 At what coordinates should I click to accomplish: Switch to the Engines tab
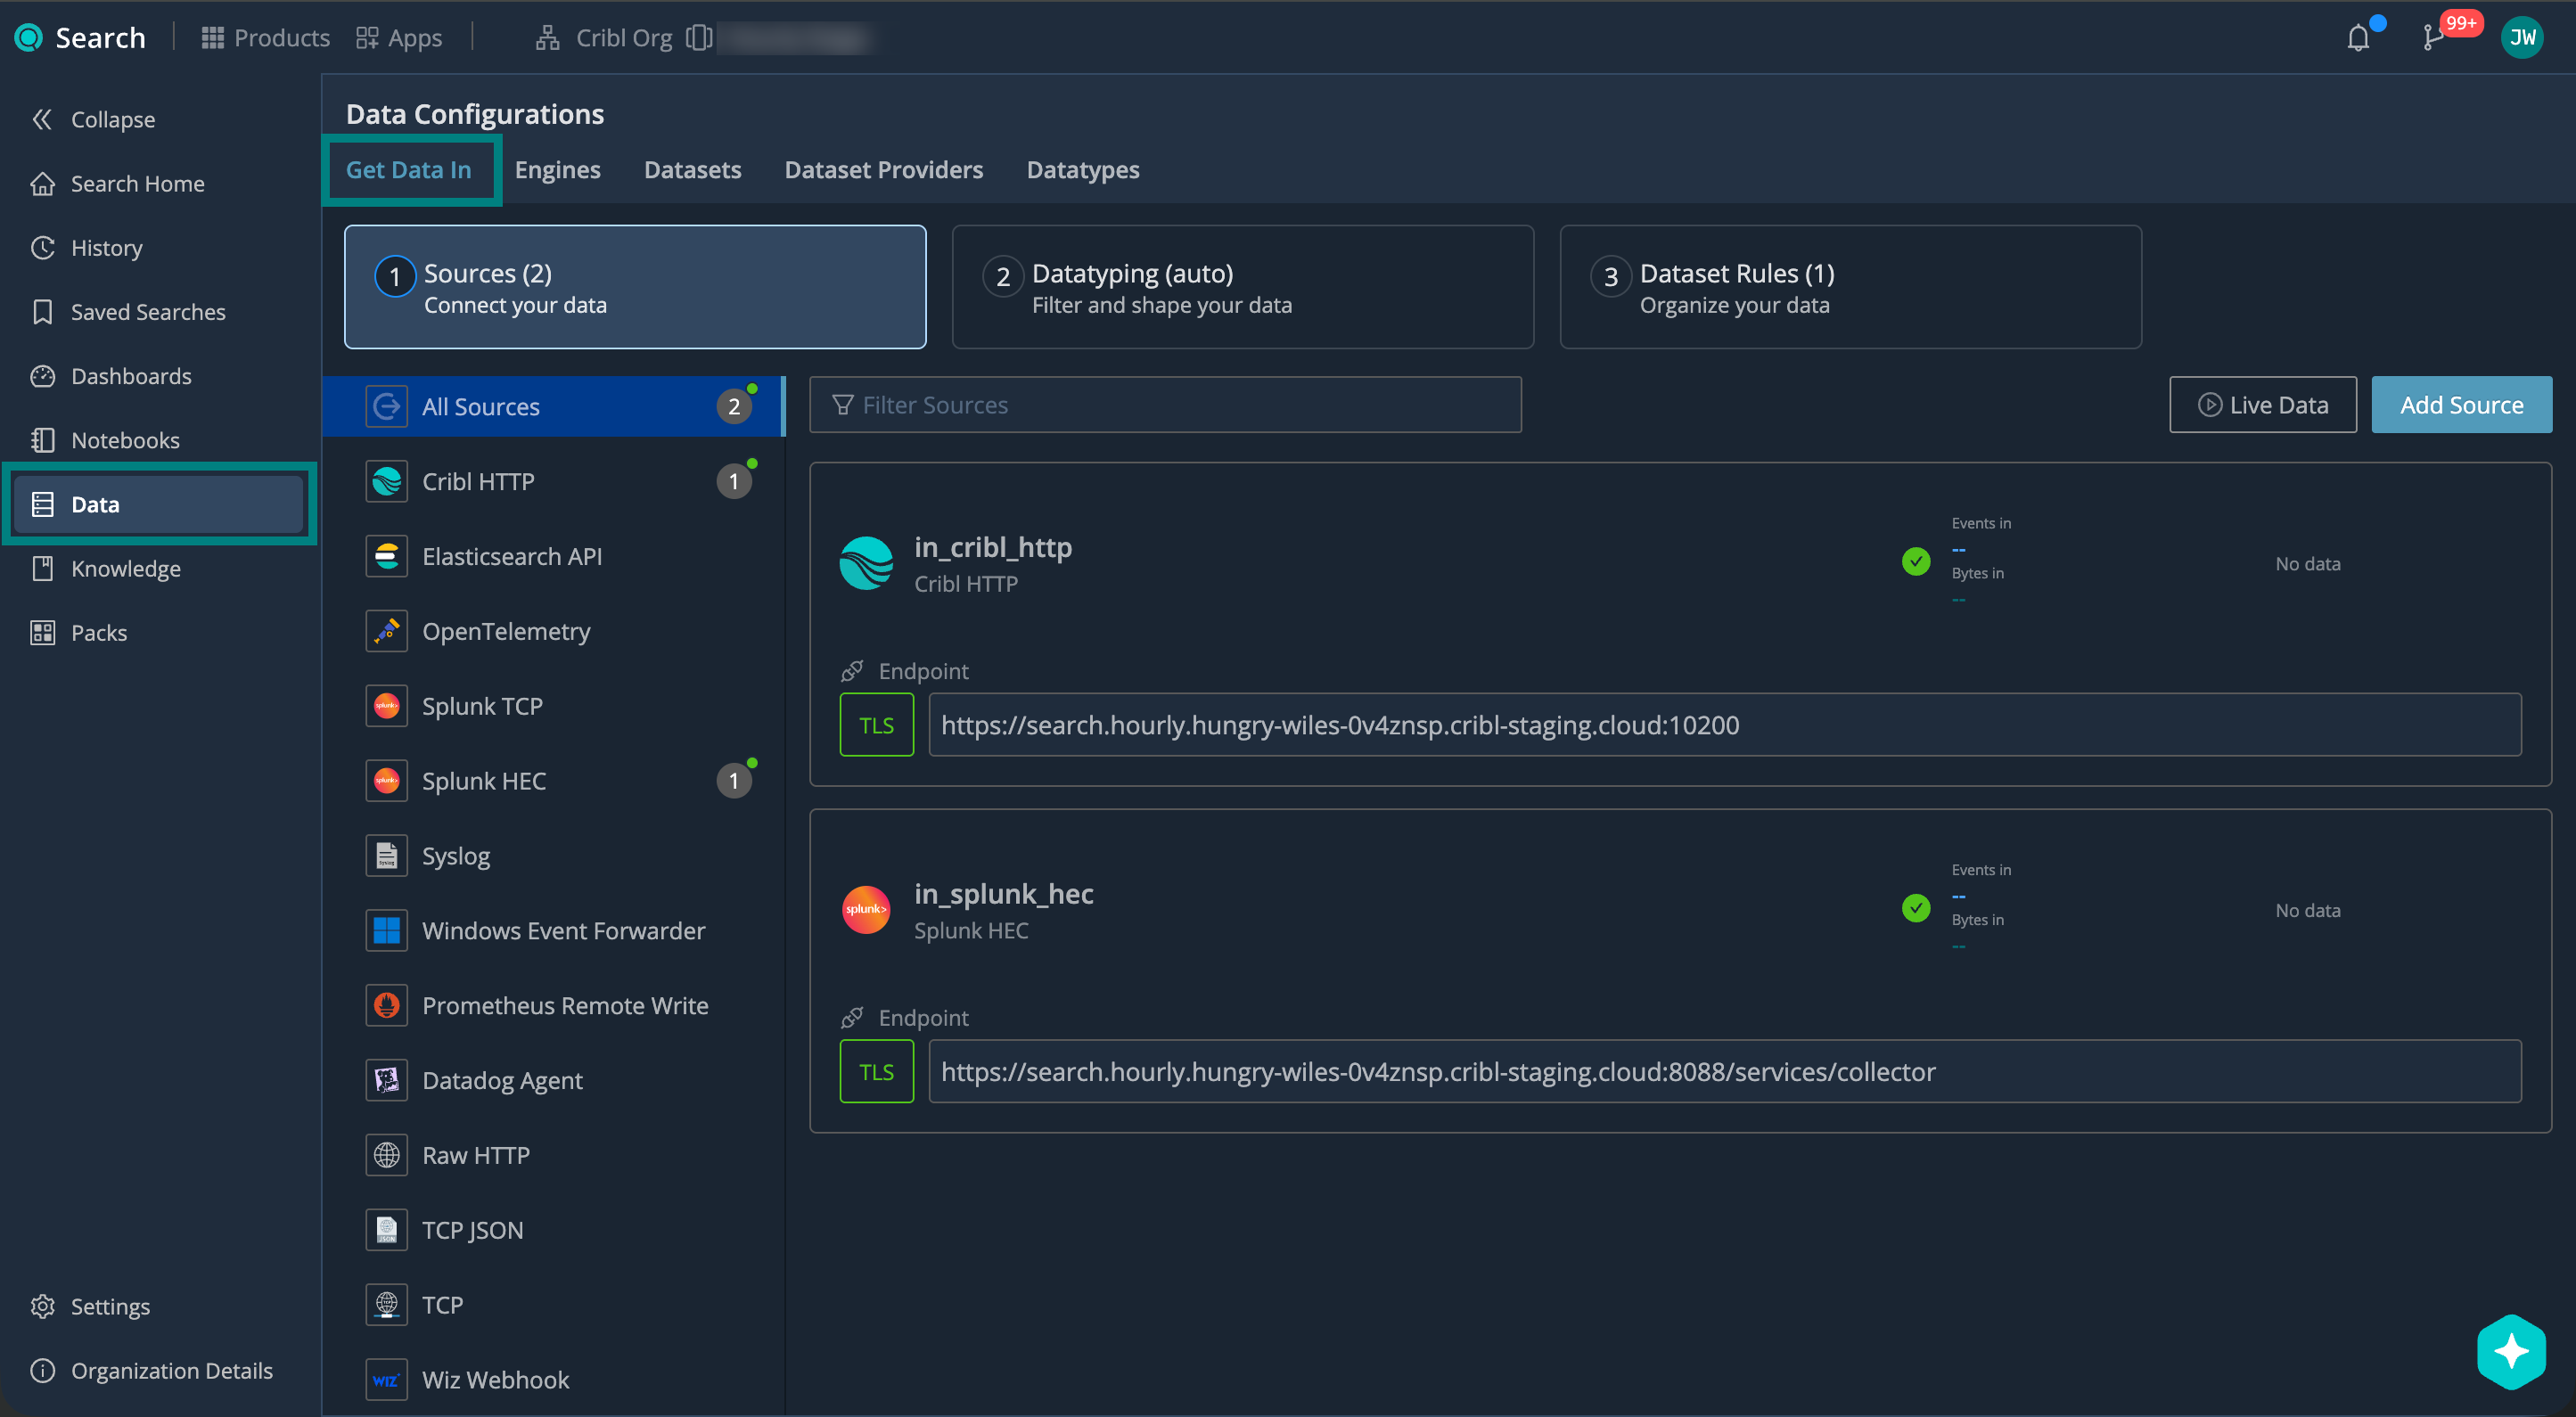(x=557, y=169)
